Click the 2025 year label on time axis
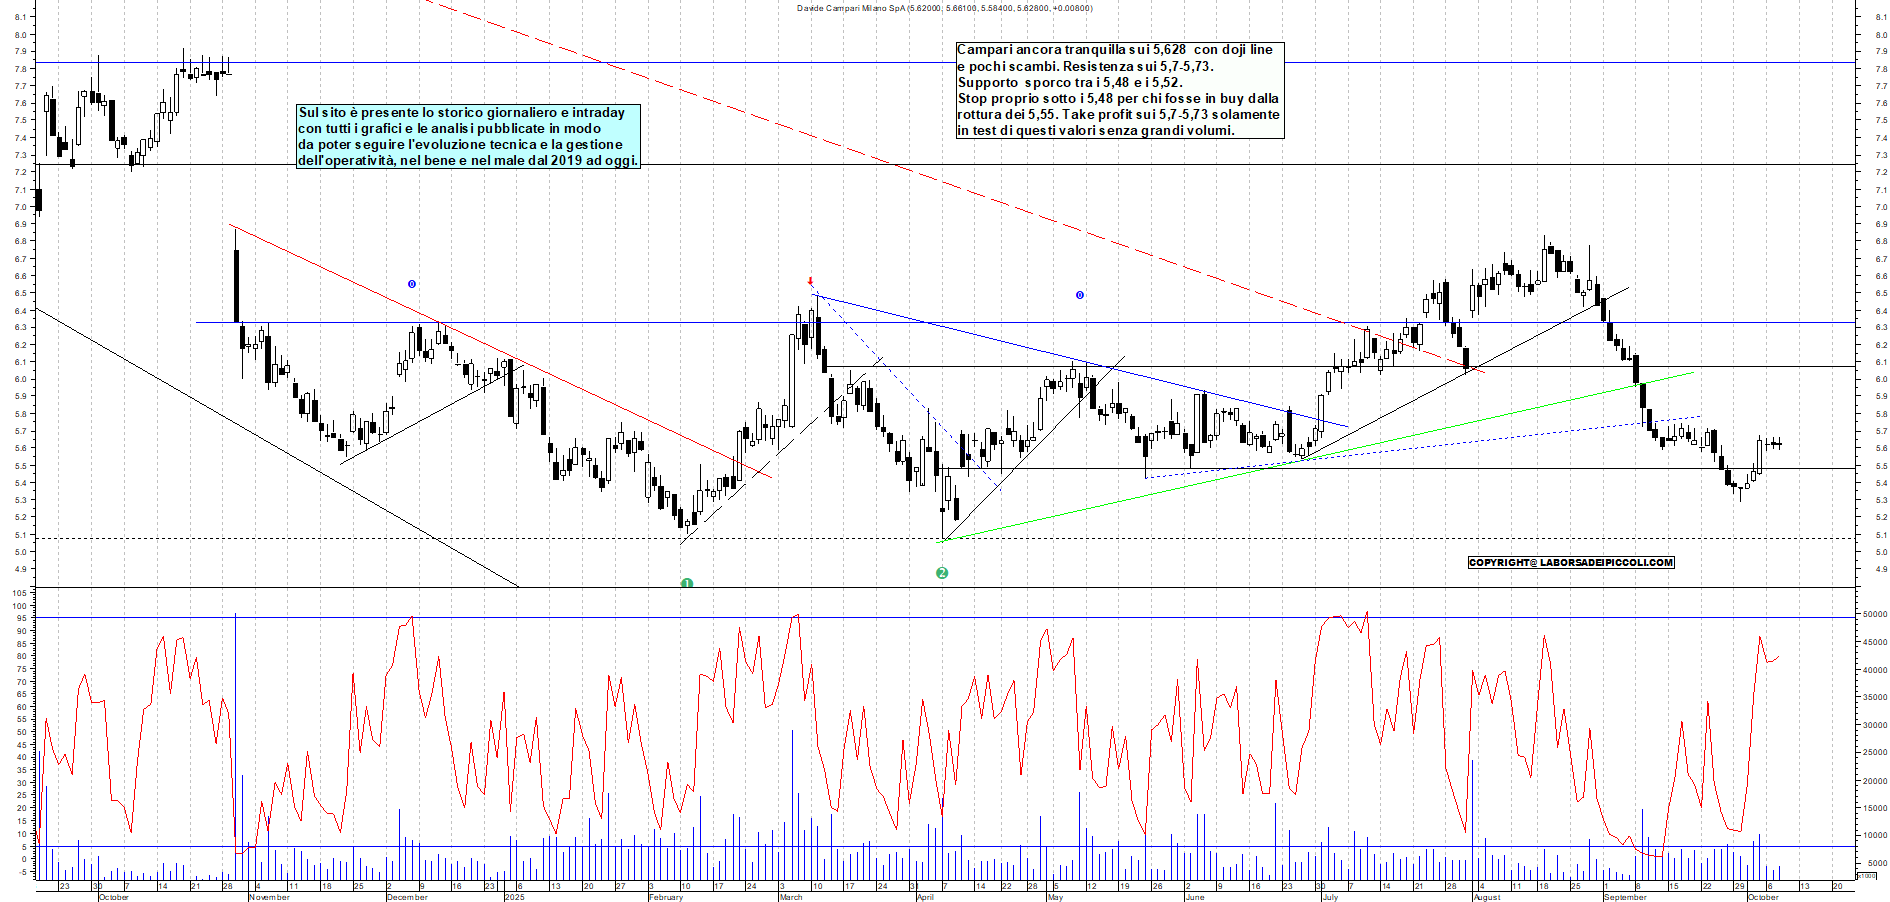The height and width of the screenshot is (902, 1890). click(514, 897)
